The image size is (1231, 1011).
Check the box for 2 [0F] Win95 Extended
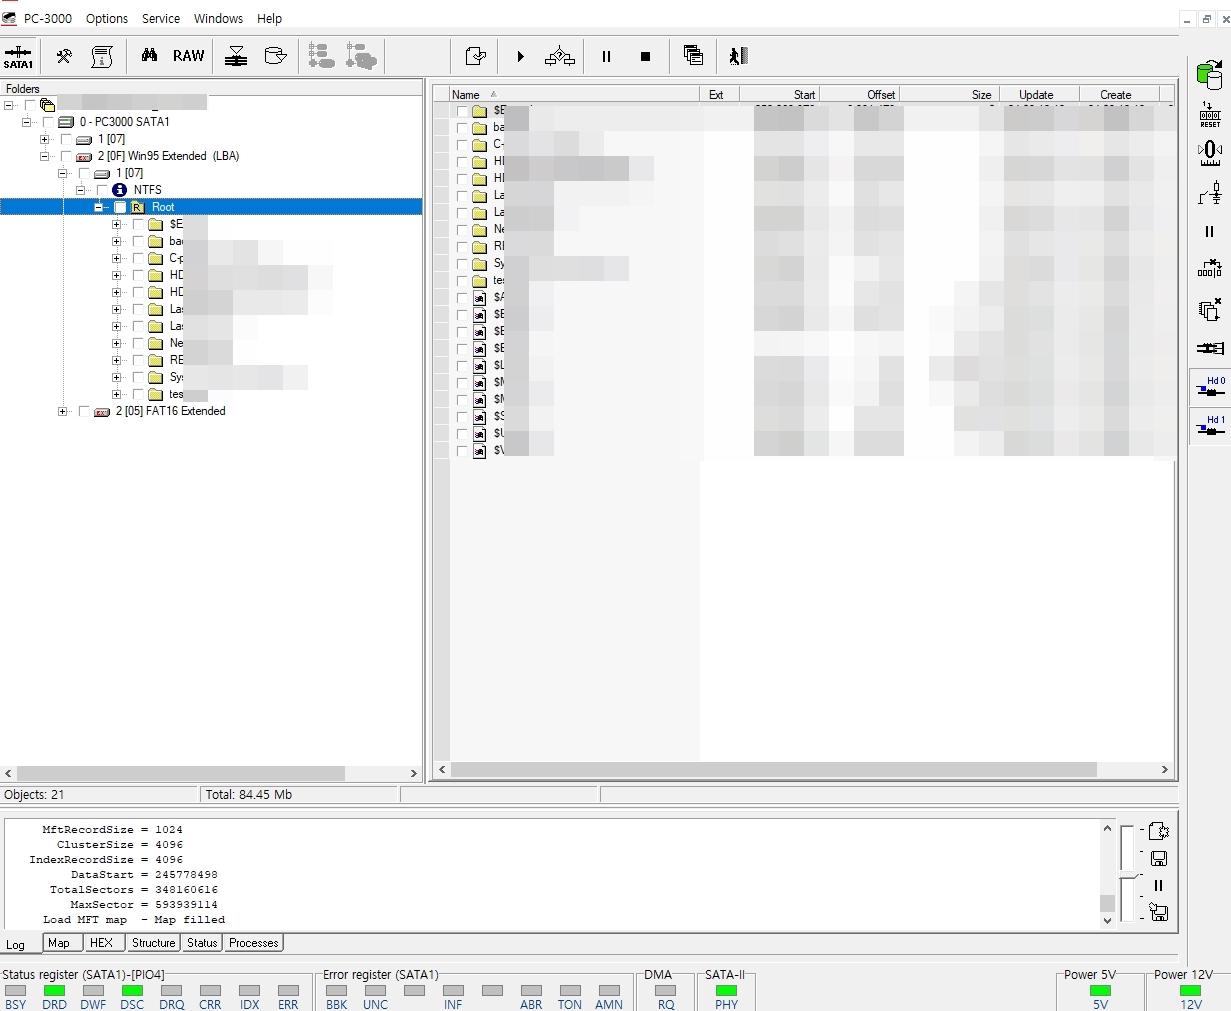[66, 156]
